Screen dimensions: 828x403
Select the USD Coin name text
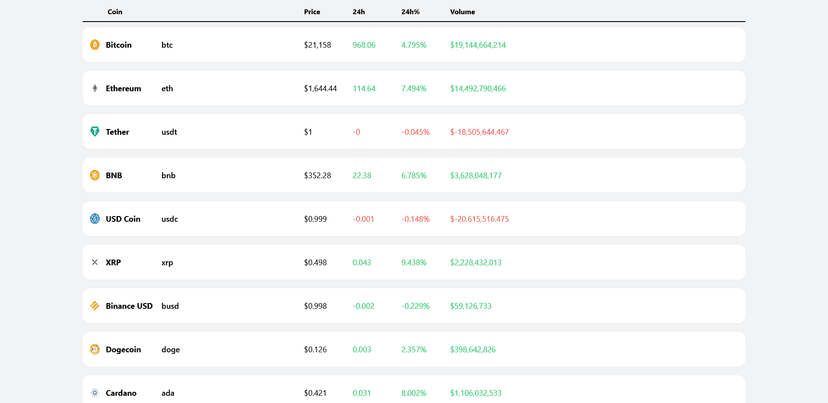pyautogui.click(x=123, y=219)
